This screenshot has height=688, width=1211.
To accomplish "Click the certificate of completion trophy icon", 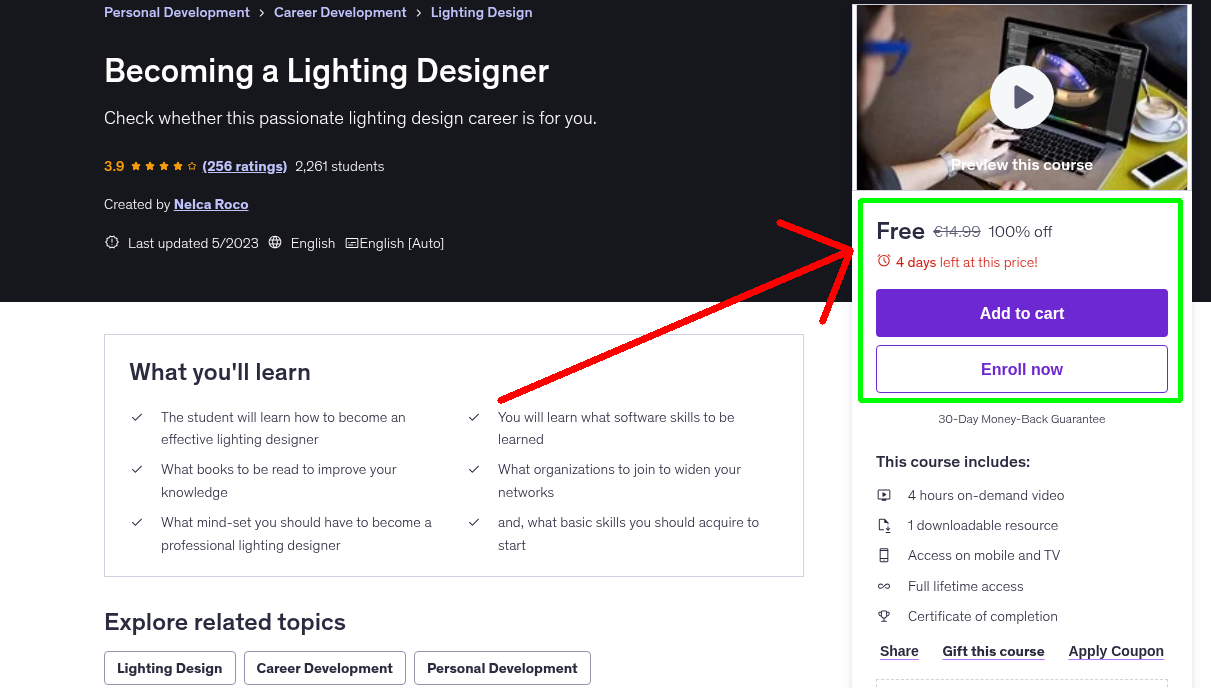I will (x=884, y=616).
